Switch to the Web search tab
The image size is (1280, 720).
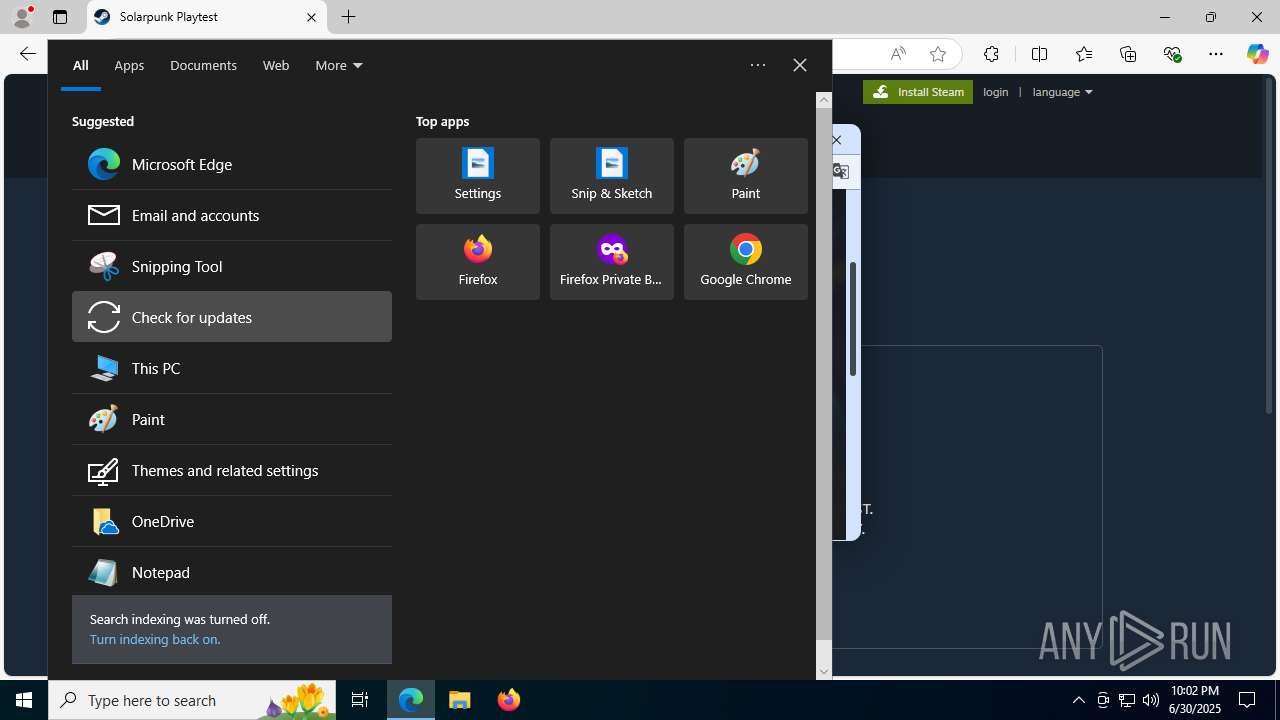click(x=276, y=65)
